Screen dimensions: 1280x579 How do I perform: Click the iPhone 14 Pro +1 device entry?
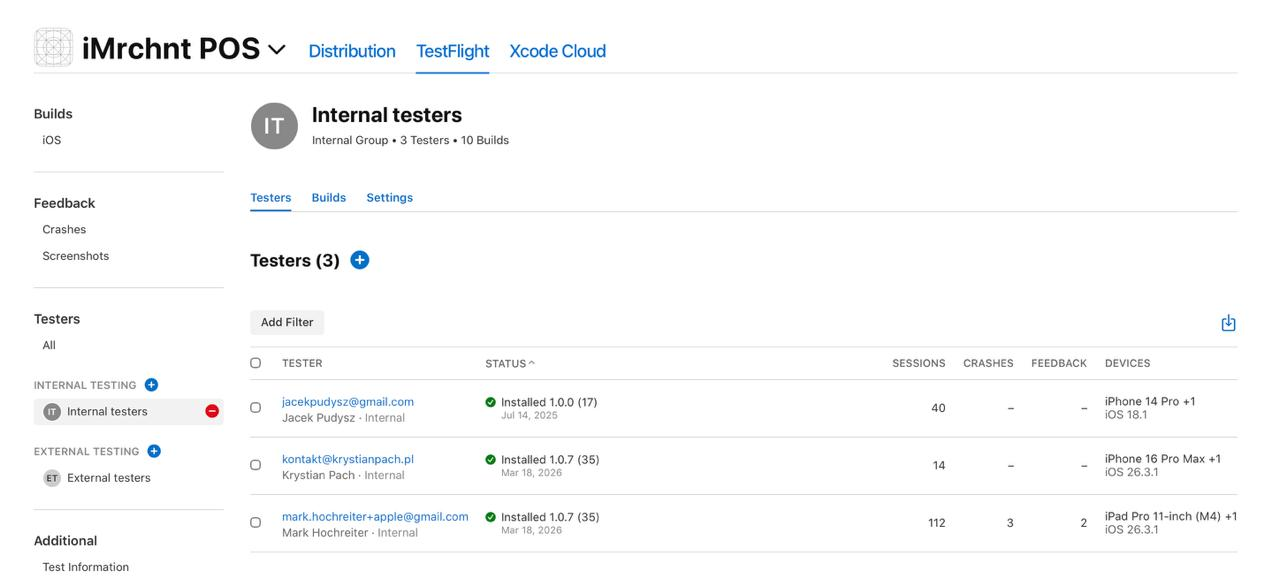click(1150, 402)
